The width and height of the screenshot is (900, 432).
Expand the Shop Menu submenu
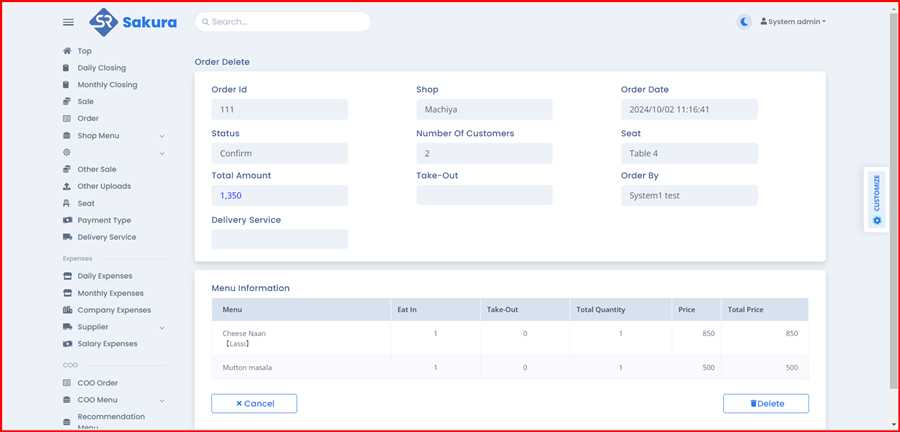161,136
